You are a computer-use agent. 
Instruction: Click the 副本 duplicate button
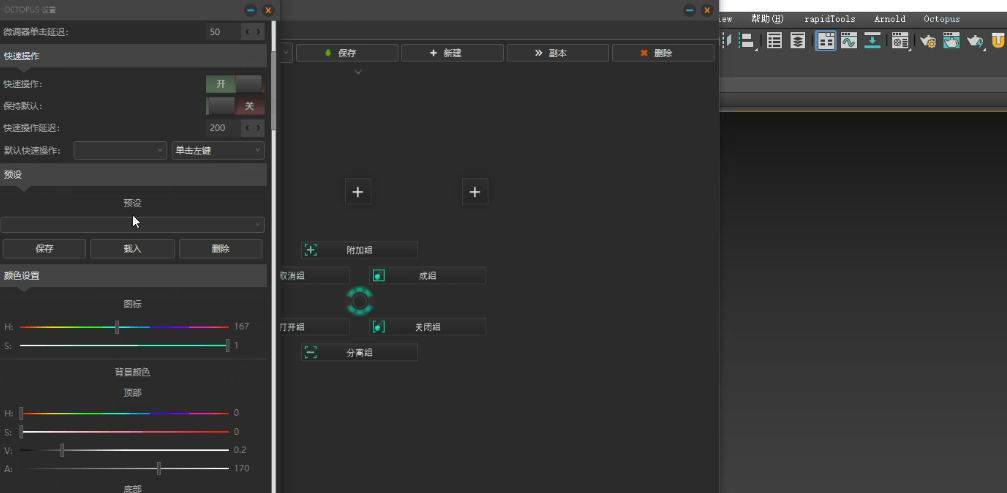pos(558,53)
